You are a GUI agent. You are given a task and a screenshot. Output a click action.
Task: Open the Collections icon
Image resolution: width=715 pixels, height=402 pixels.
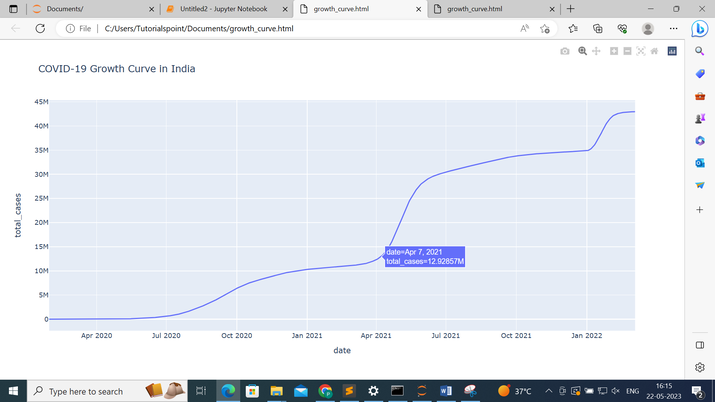pyautogui.click(x=597, y=29)
